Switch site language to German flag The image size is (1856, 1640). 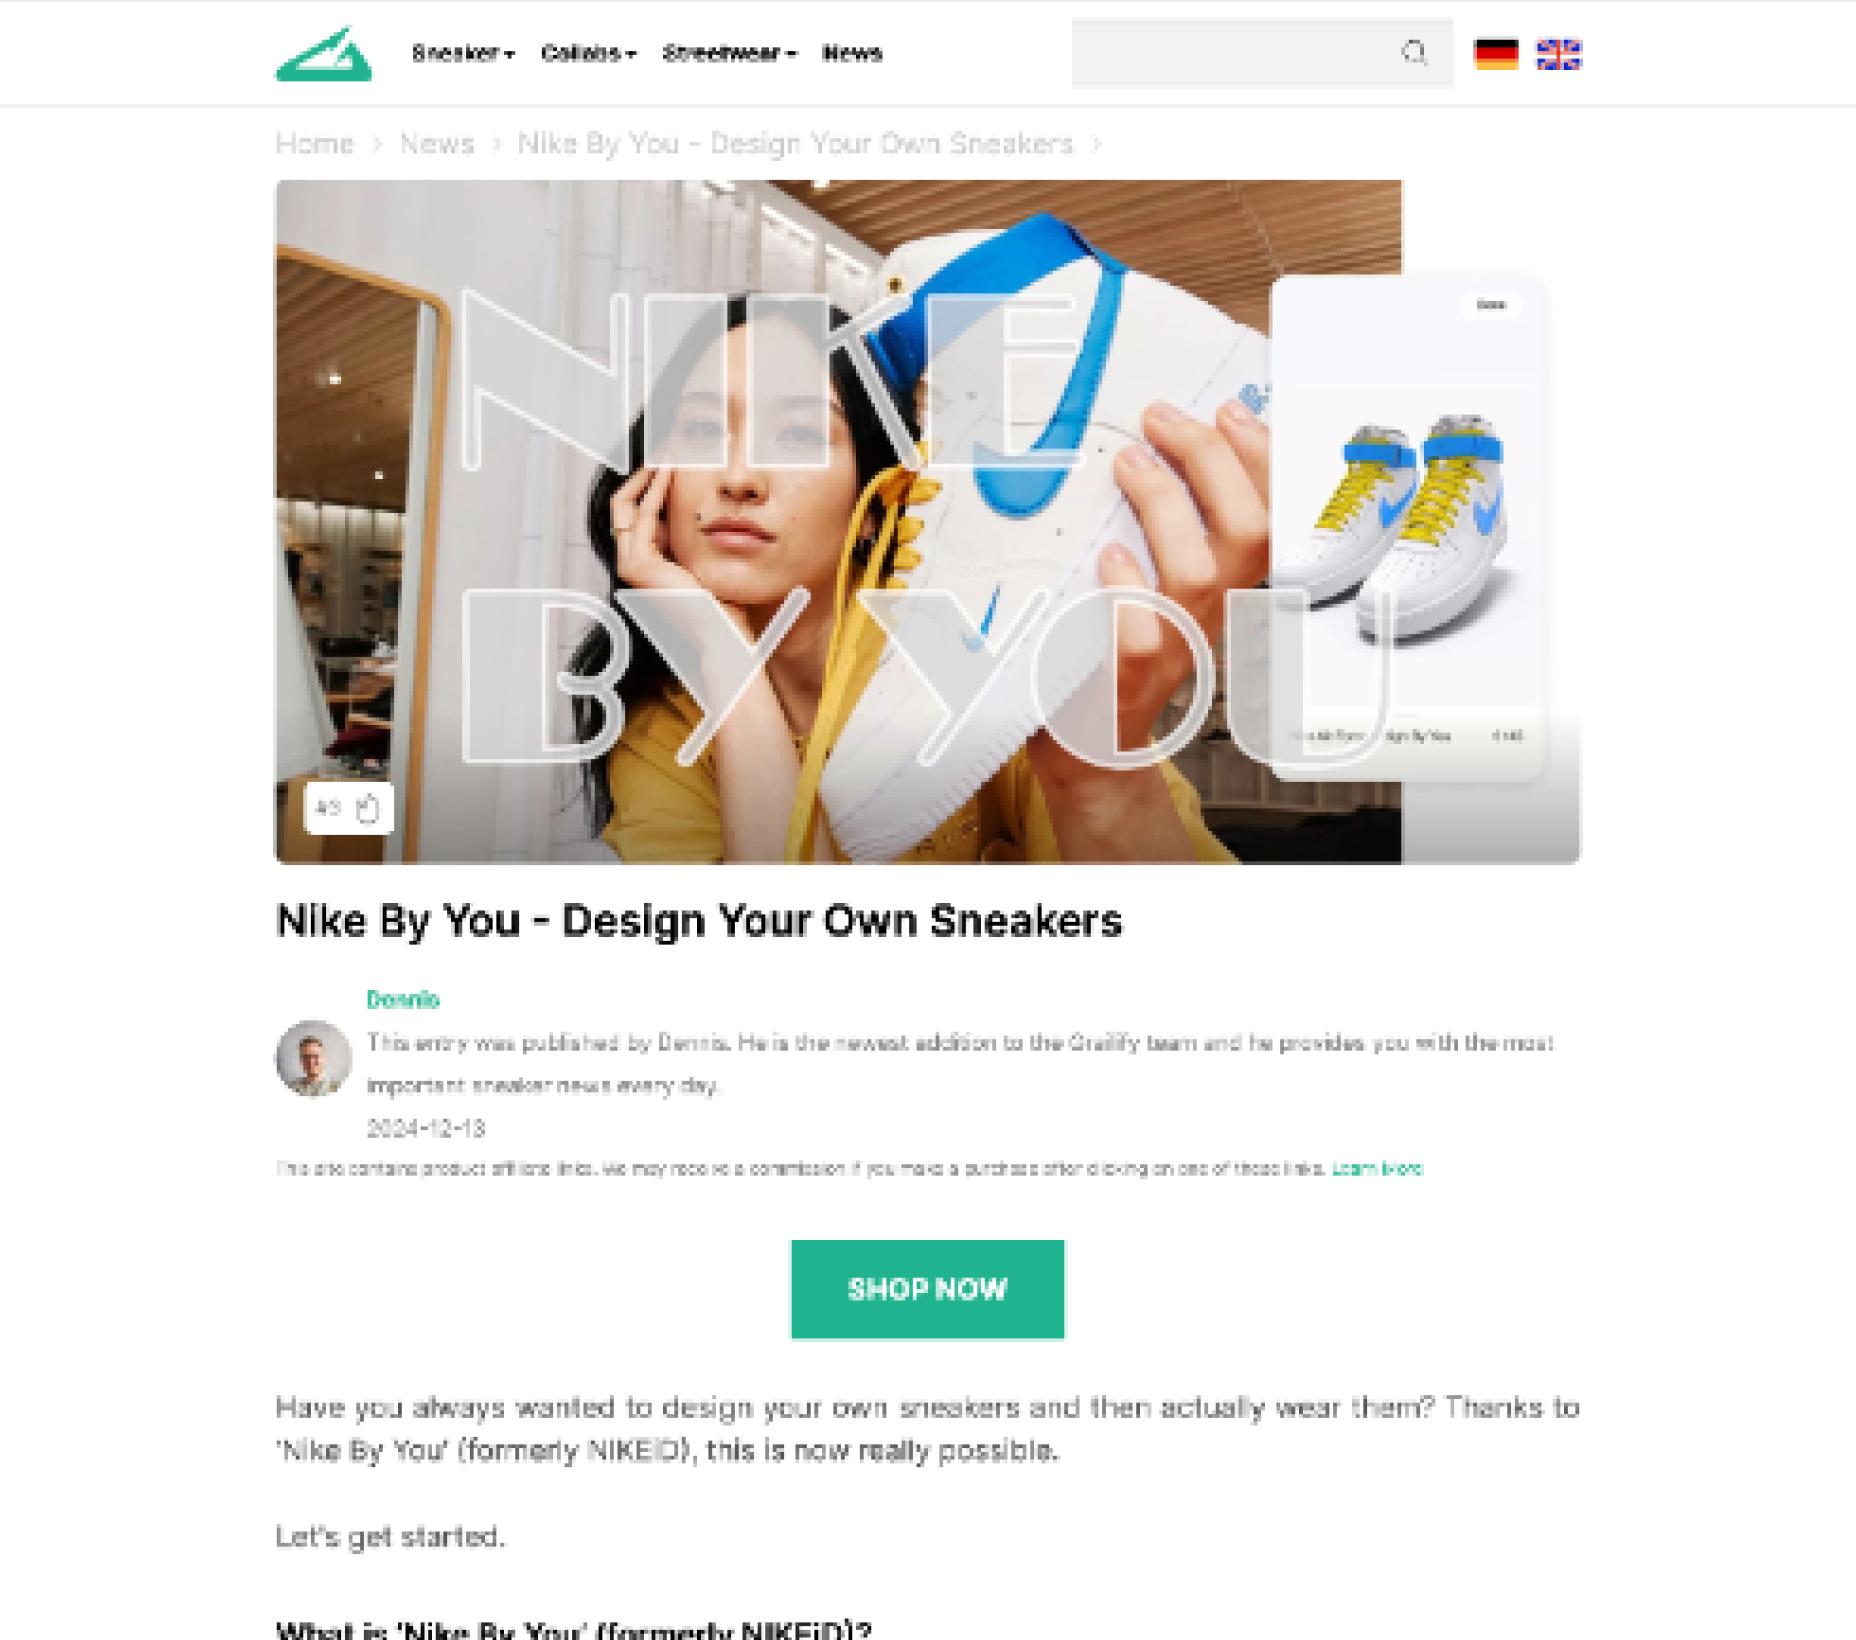point(1496,54)
